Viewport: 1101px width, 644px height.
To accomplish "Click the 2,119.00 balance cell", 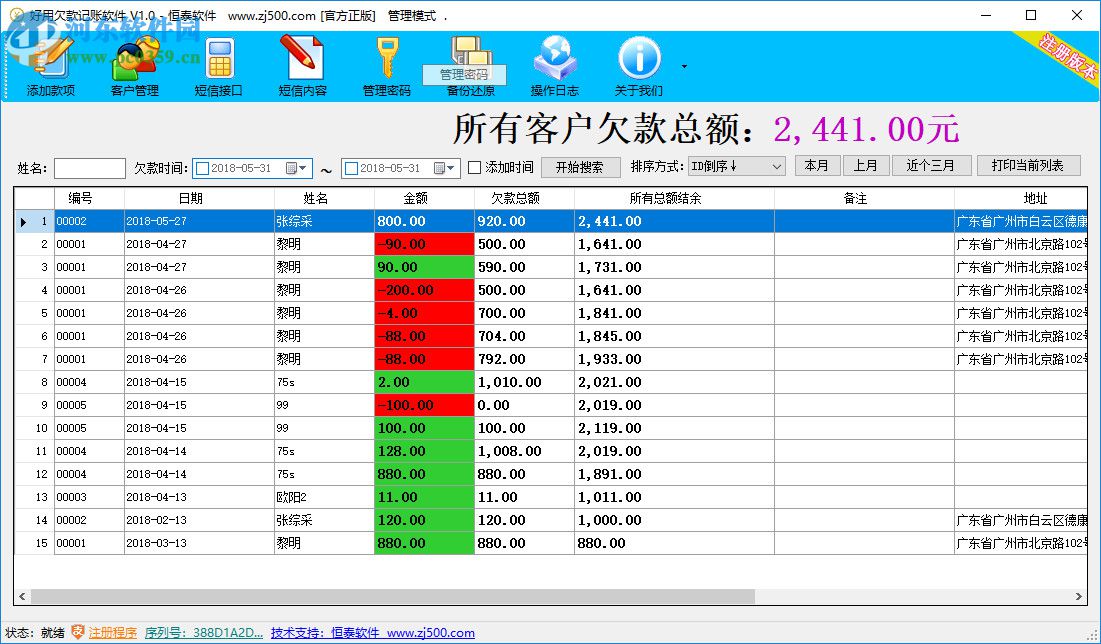I will point(674,428).
